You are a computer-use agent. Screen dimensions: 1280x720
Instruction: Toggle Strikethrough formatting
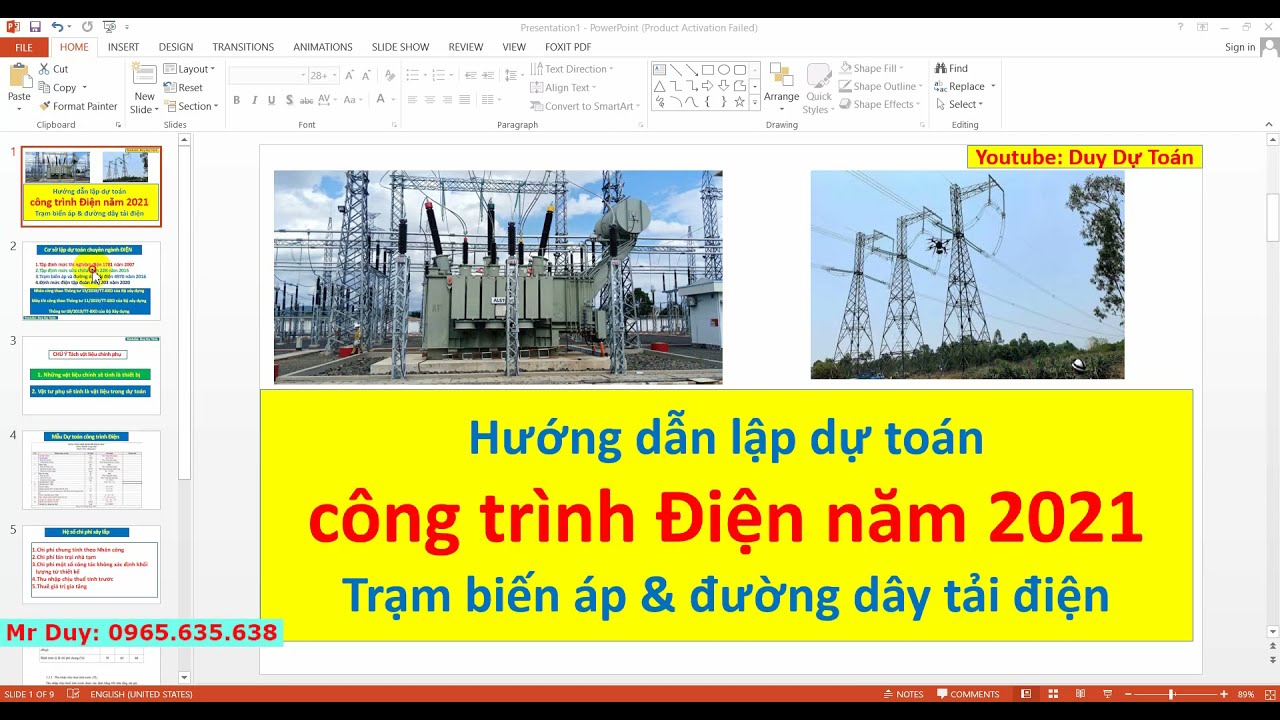pyautogui.click(x=307, y=100)
